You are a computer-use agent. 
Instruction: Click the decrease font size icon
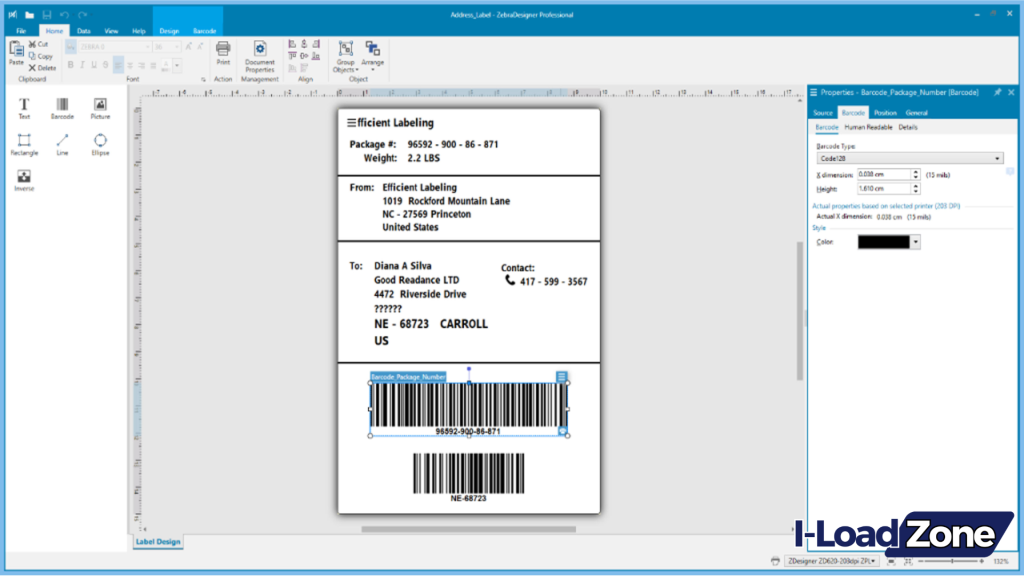(x=200, y=47)
